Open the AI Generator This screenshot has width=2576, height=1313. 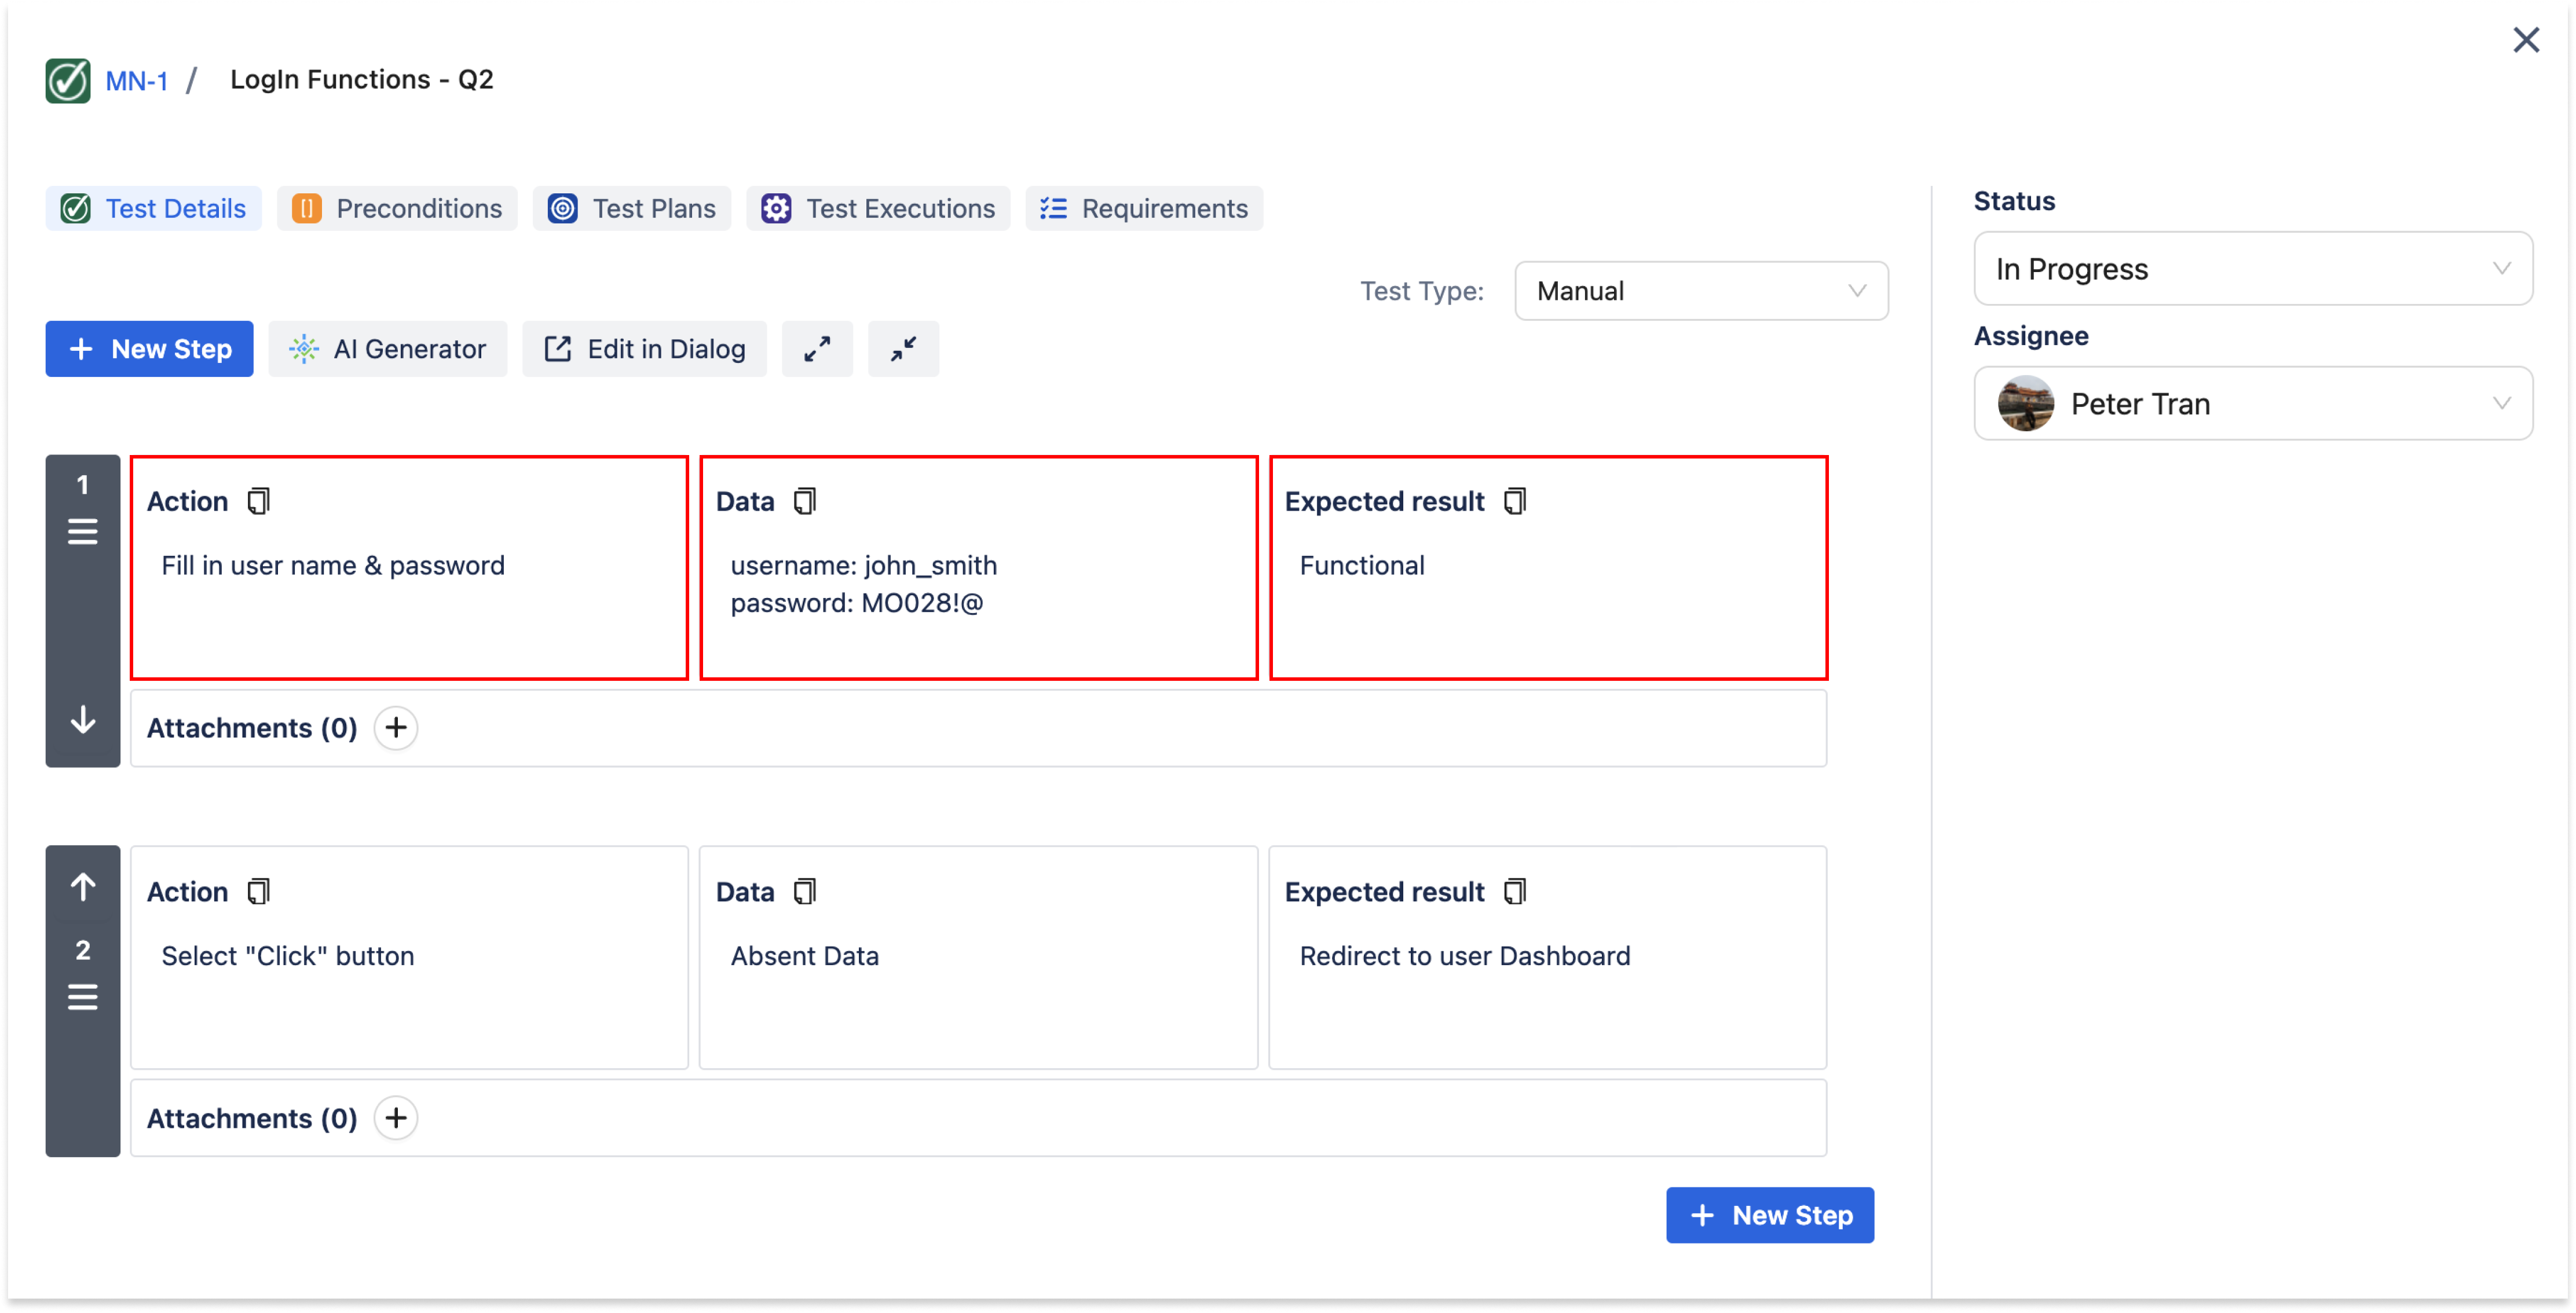coord(388,349)
